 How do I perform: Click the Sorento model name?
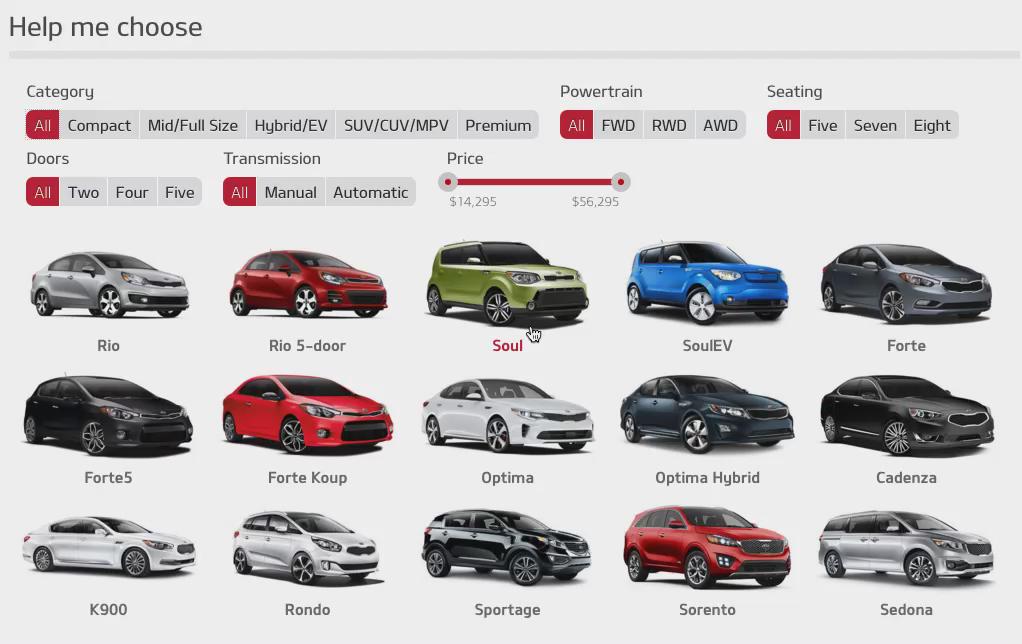[x=707, y=609]
